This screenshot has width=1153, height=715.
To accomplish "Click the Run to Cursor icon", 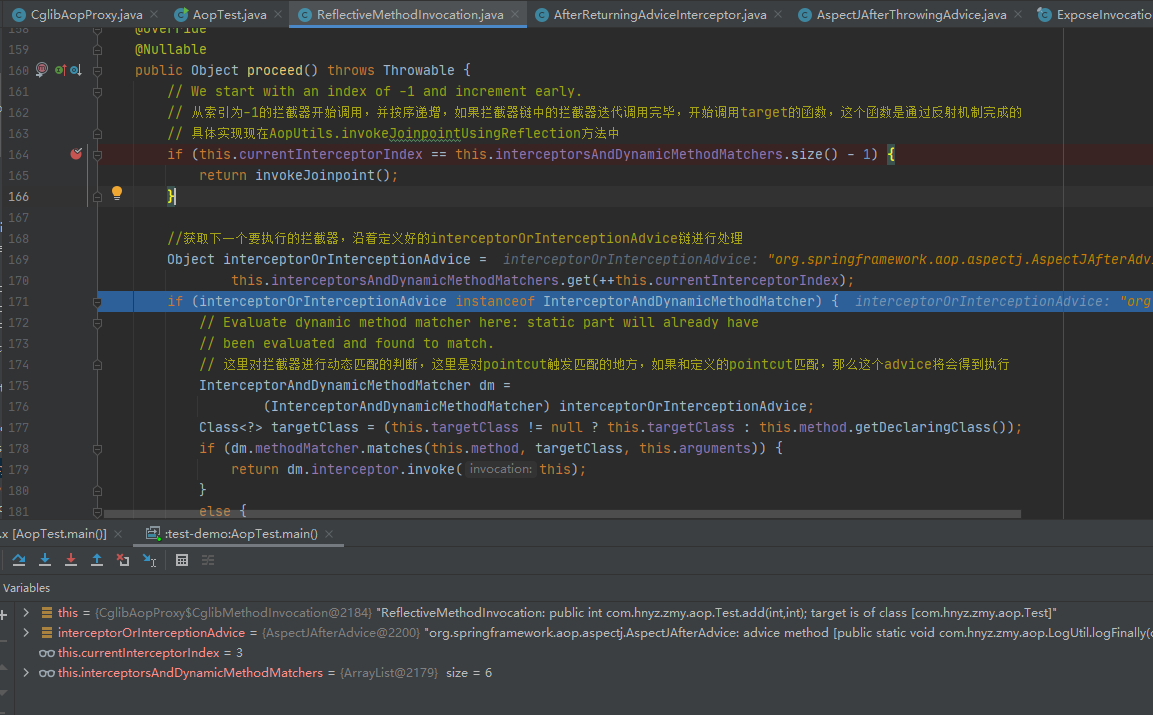I will click(149, 561).
